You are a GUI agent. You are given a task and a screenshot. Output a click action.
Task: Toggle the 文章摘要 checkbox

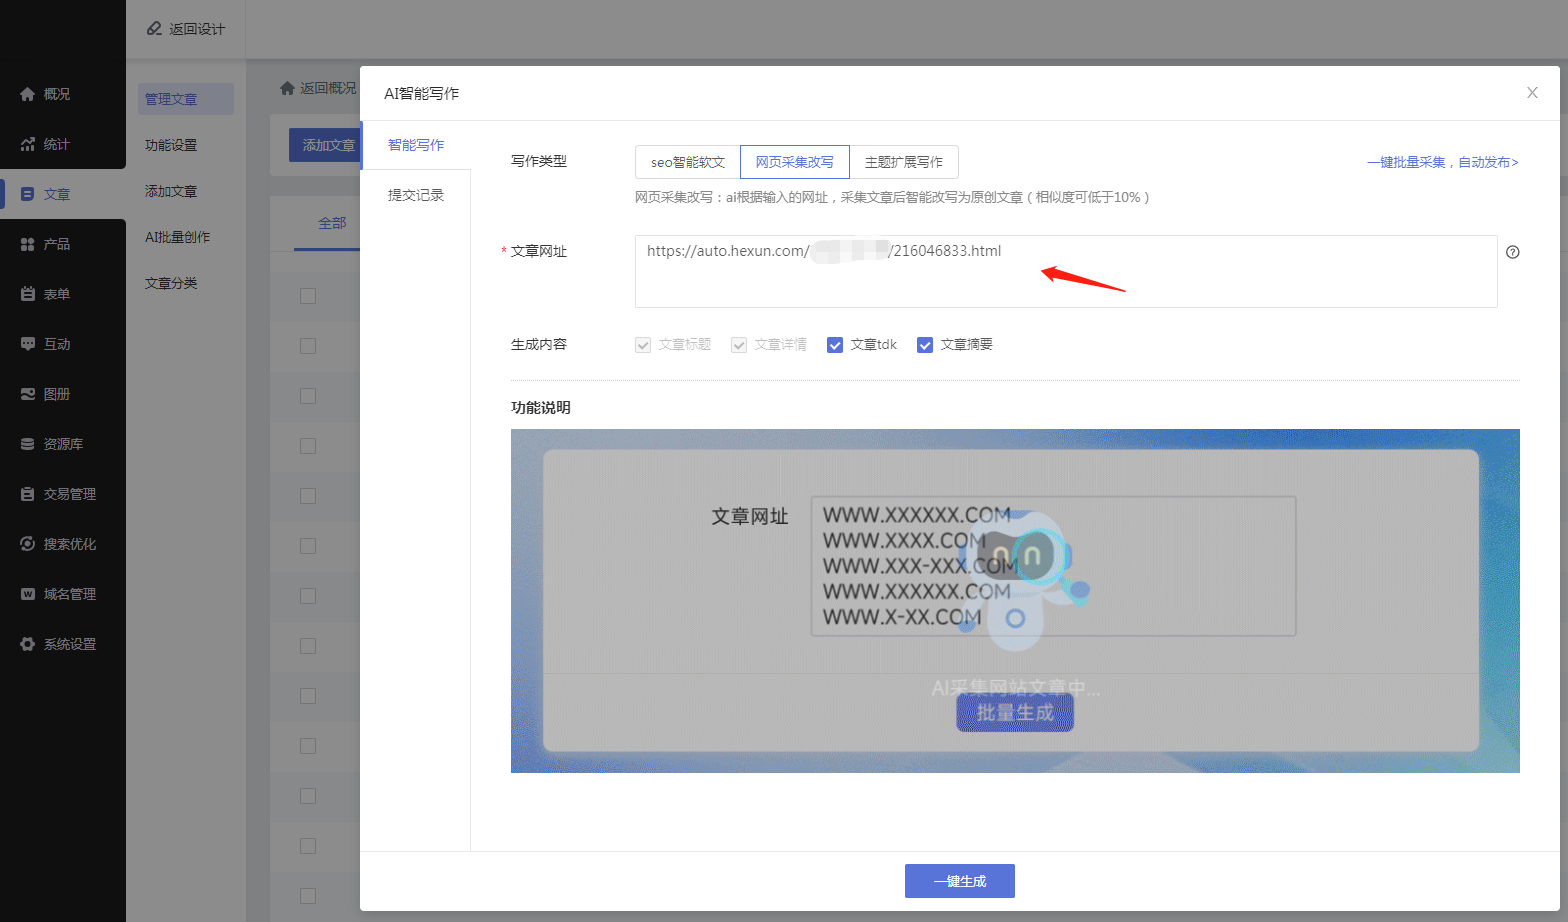click(925, 345)
